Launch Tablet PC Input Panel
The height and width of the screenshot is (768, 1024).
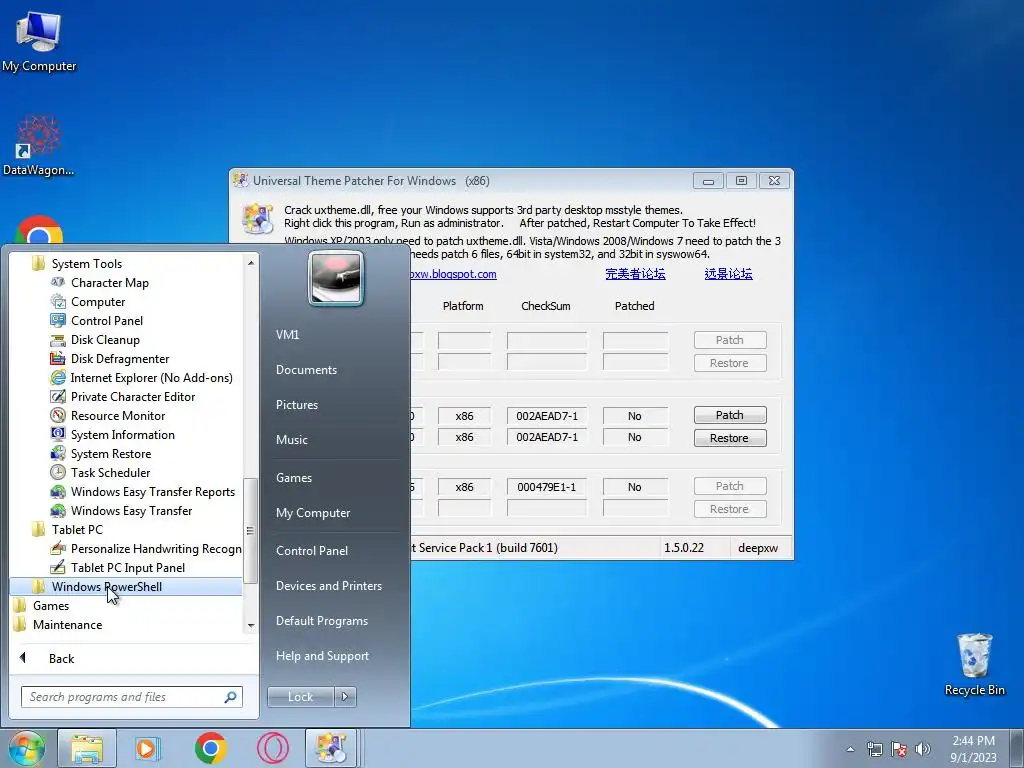[x=127, y=568]
